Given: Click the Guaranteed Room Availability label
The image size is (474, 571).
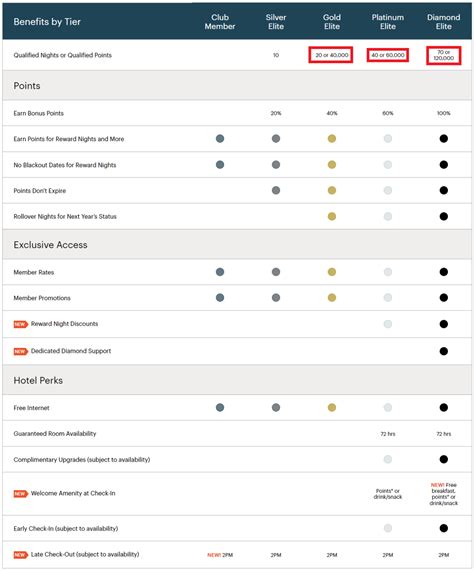Looking at the screenshot, I should coord(55,434).
